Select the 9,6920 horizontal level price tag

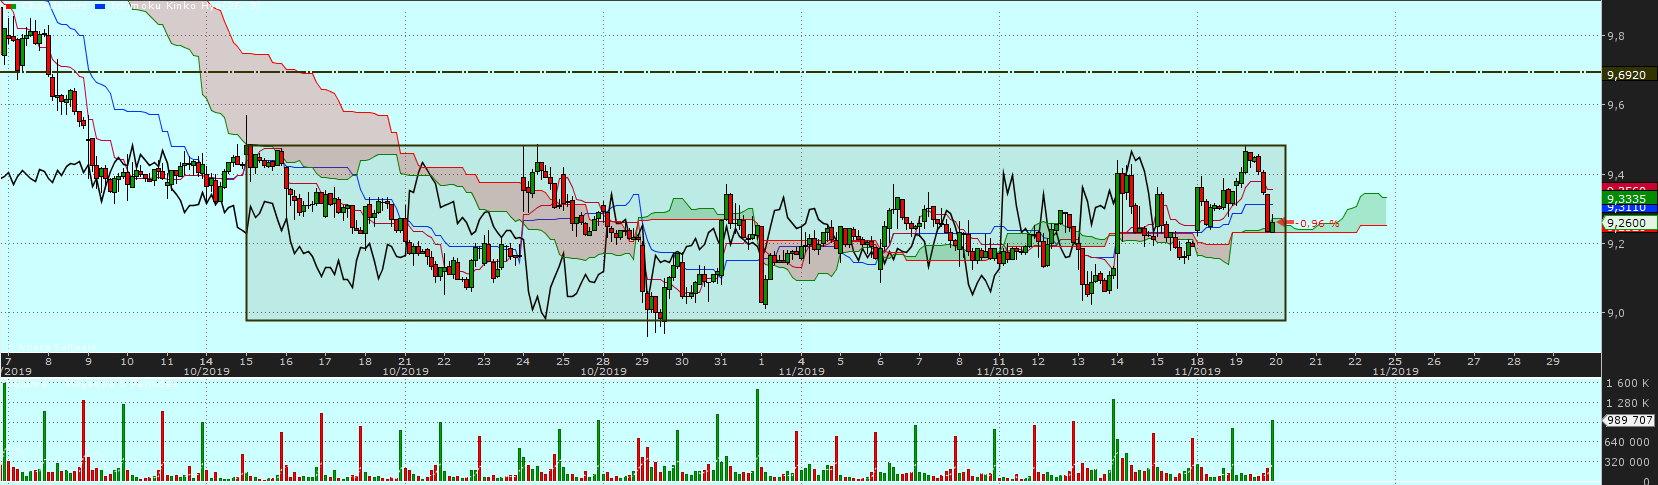point(1626,75)
